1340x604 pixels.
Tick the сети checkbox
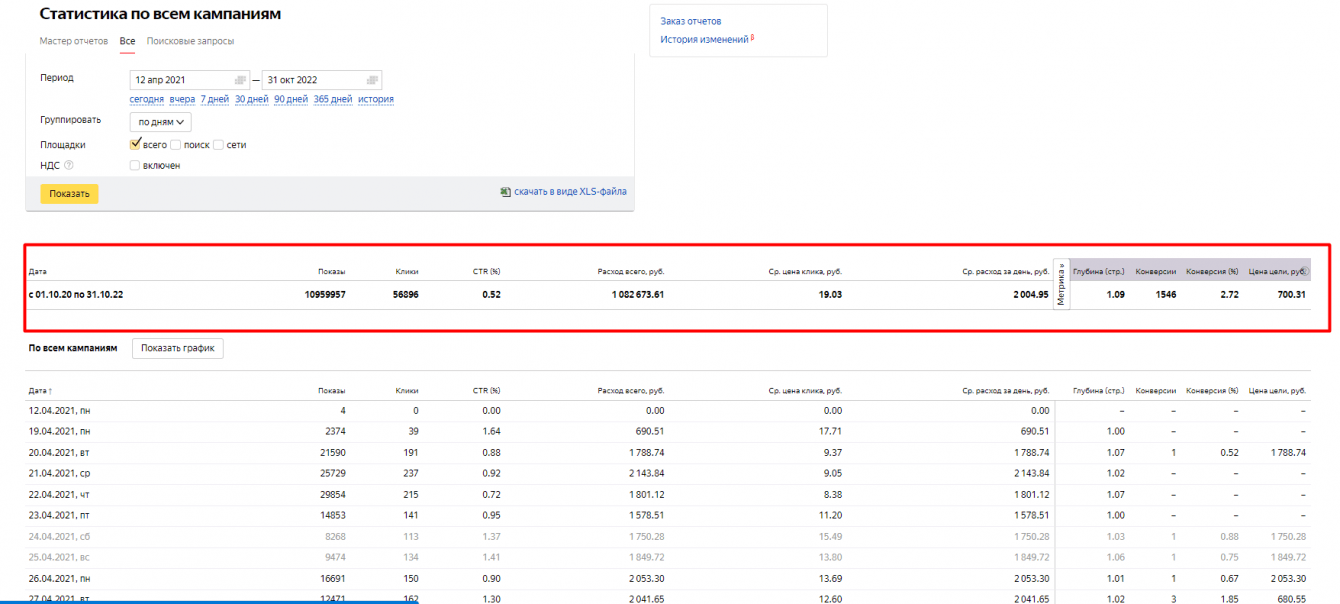pos(218,145)
